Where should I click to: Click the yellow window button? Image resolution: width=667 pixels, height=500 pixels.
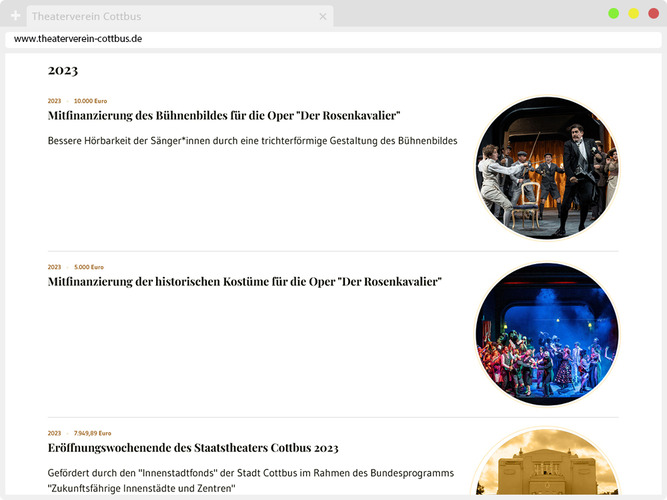pos(633,13)
